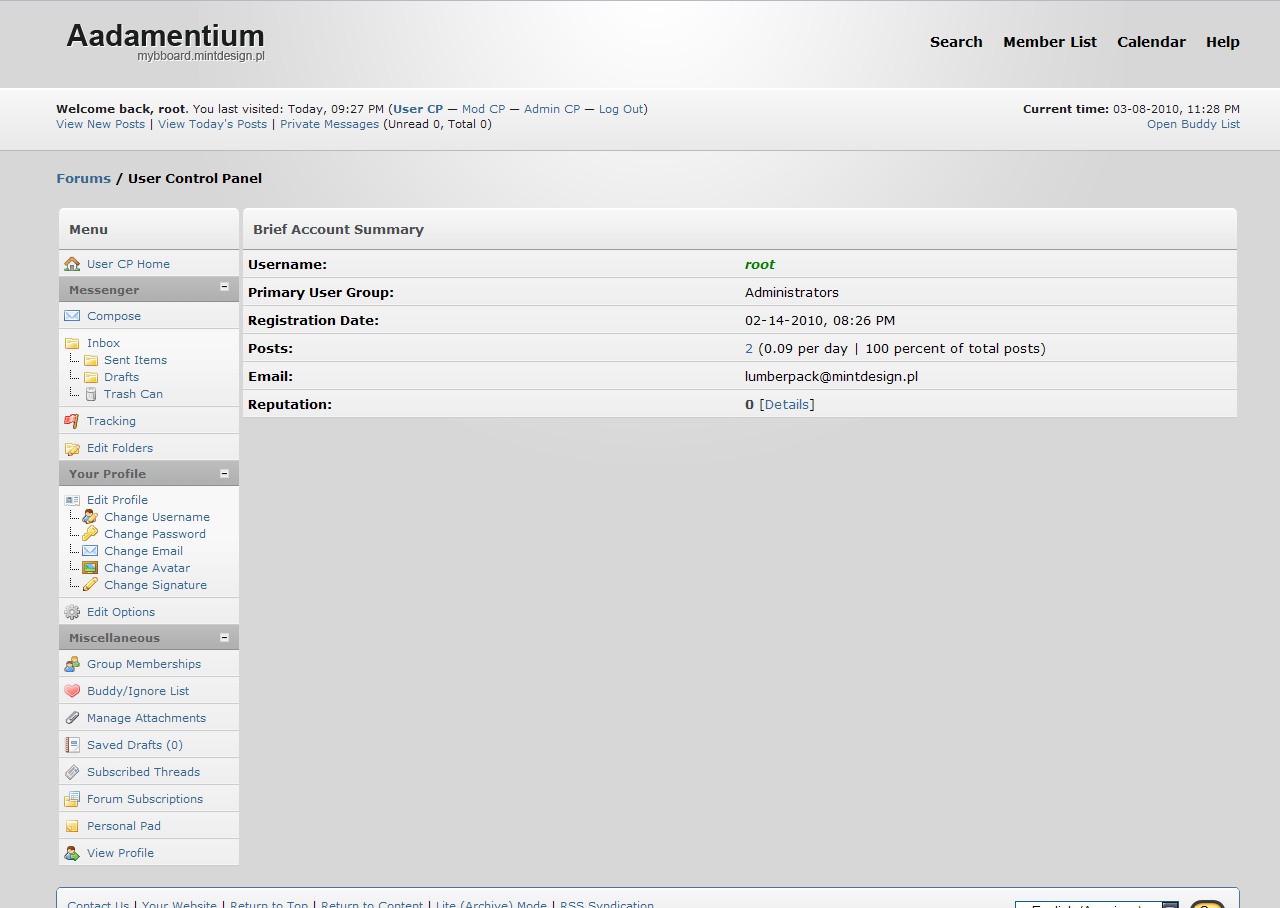
Task: Click the Manage Attachments paperclip icon
Action: click(72, 718)
